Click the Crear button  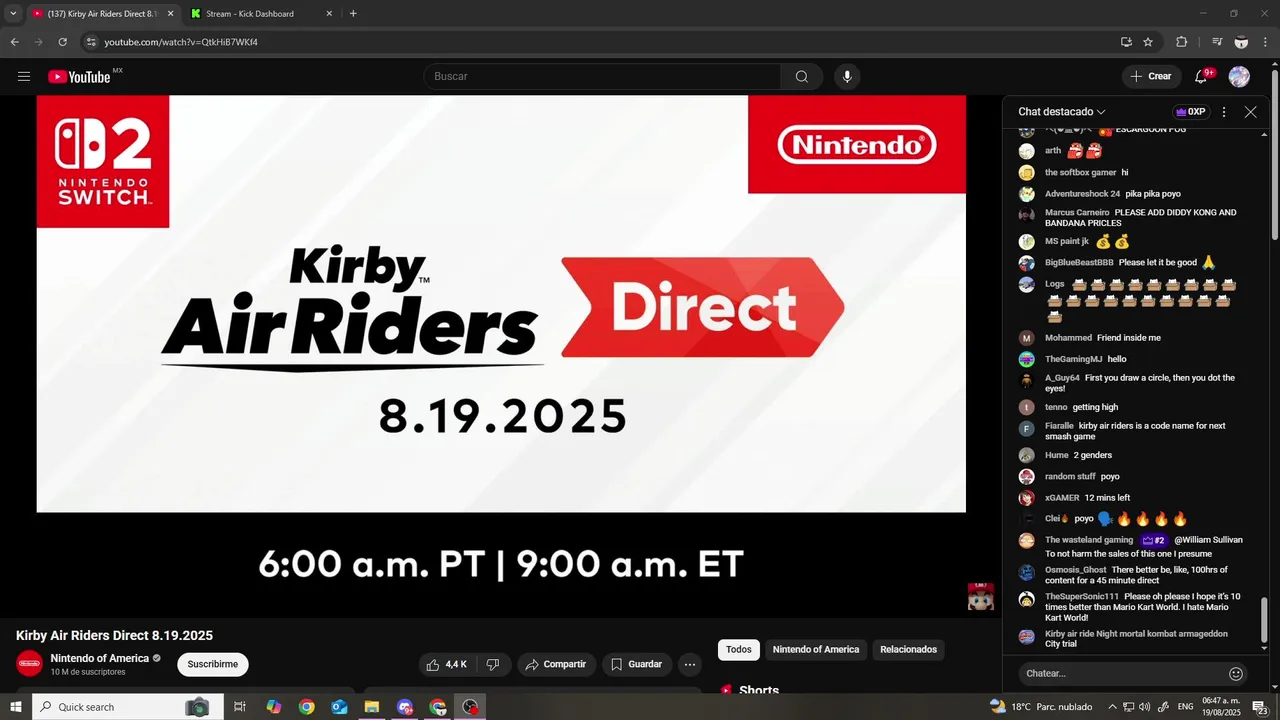[1150, 76]
